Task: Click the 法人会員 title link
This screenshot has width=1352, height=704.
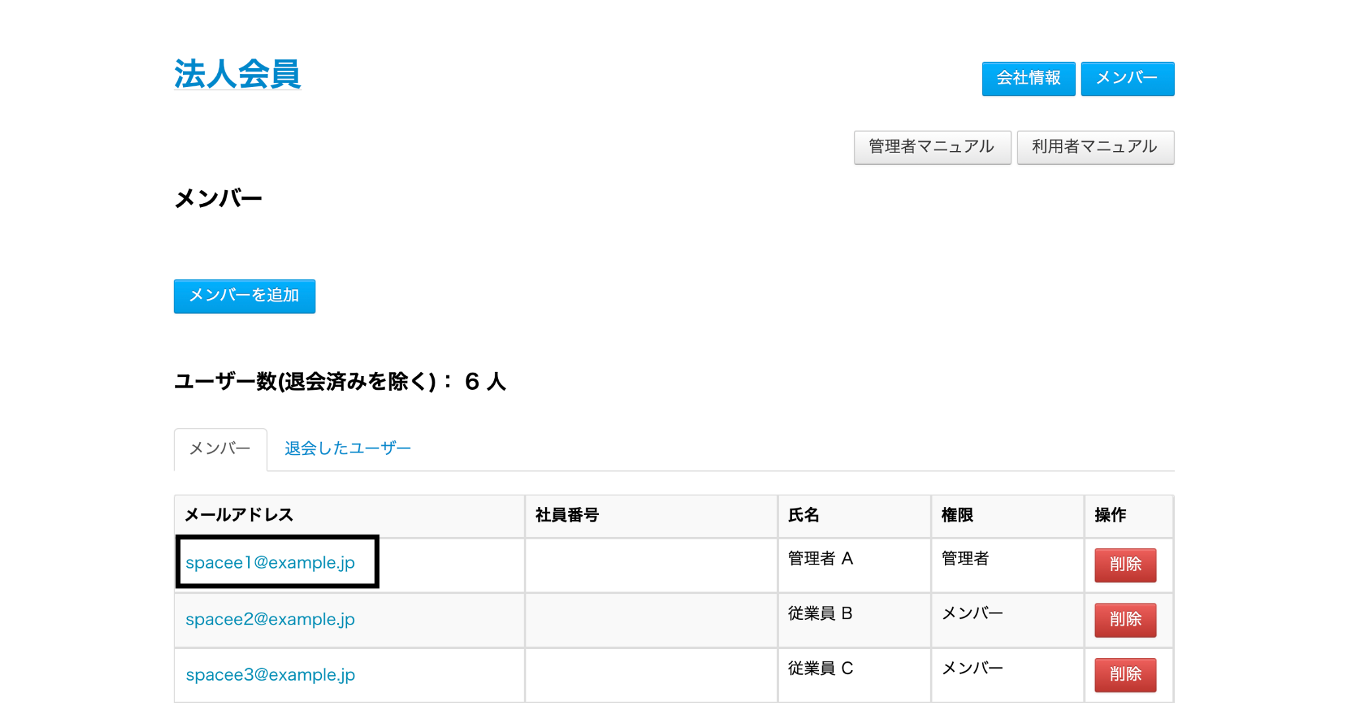Action: 237,74
